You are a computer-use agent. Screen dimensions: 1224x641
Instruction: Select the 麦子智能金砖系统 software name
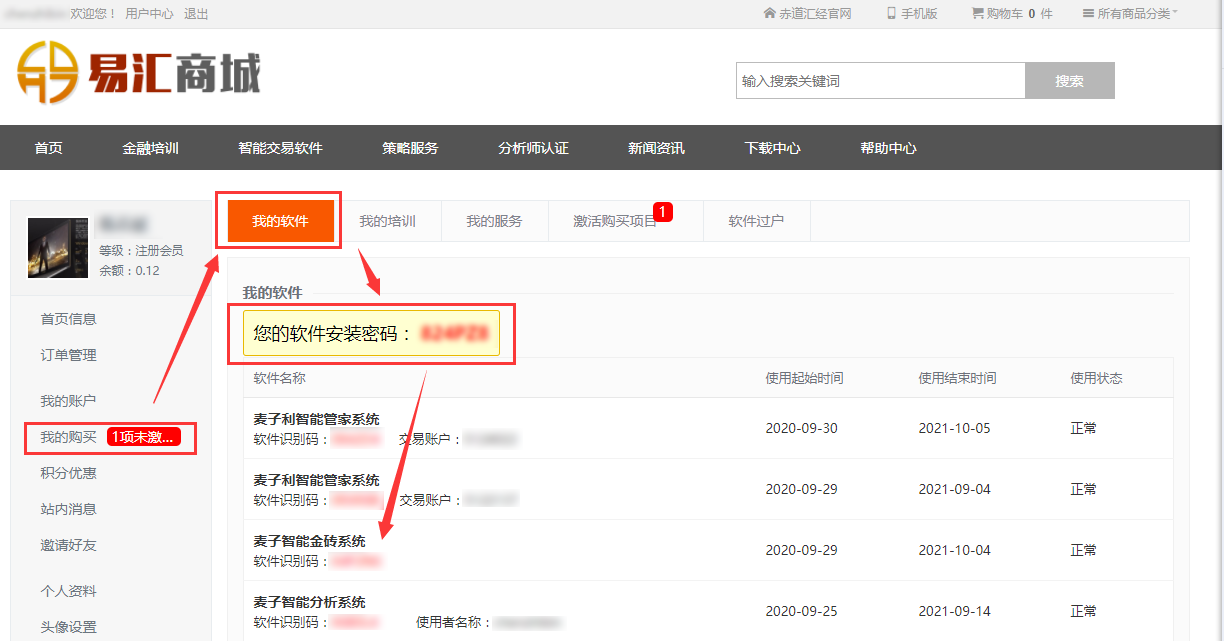310,541
